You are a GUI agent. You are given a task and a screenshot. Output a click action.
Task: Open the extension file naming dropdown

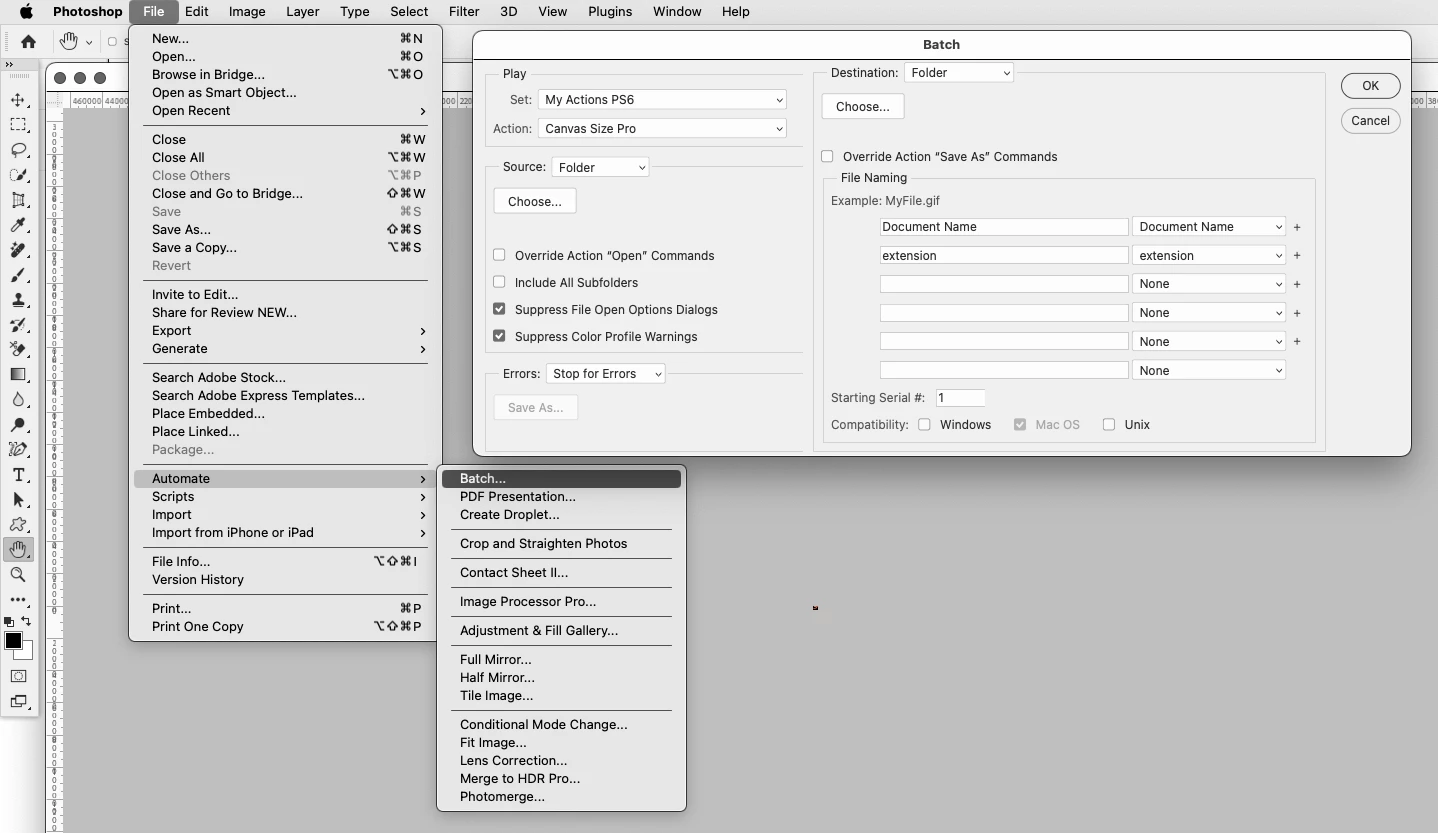(1209, 255)
